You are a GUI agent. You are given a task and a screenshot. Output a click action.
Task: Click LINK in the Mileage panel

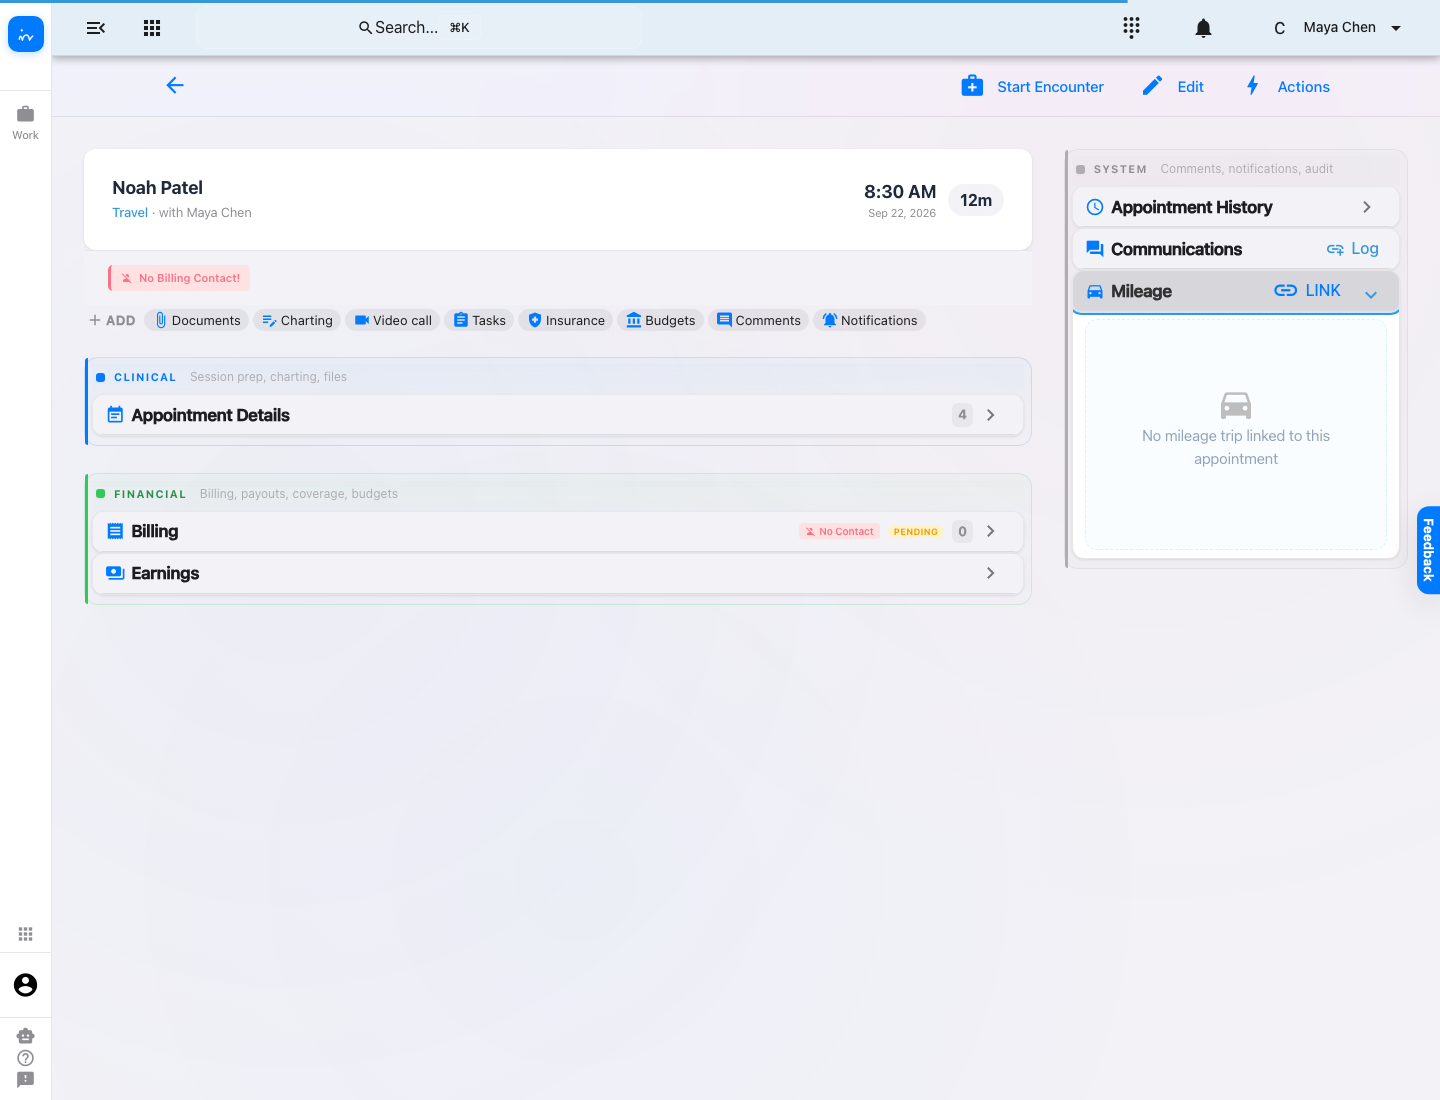[x=1307, y=290]
